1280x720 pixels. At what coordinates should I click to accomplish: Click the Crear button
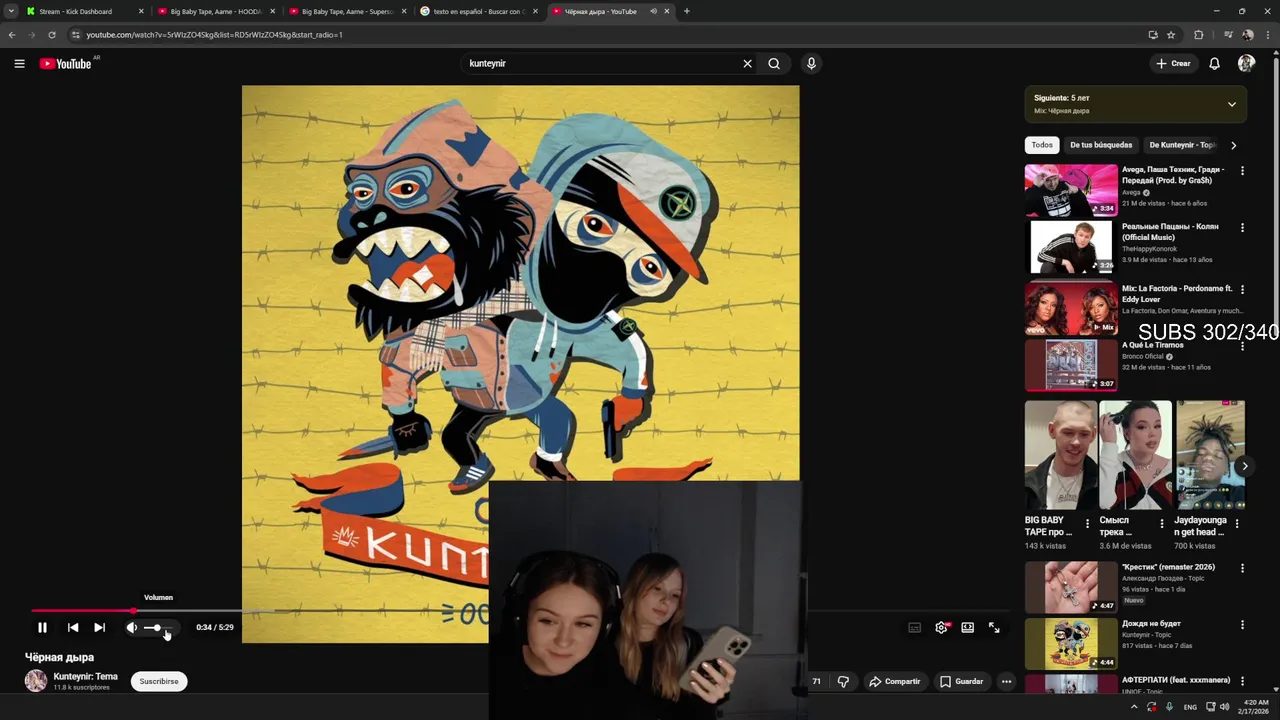coord(1173,63)
